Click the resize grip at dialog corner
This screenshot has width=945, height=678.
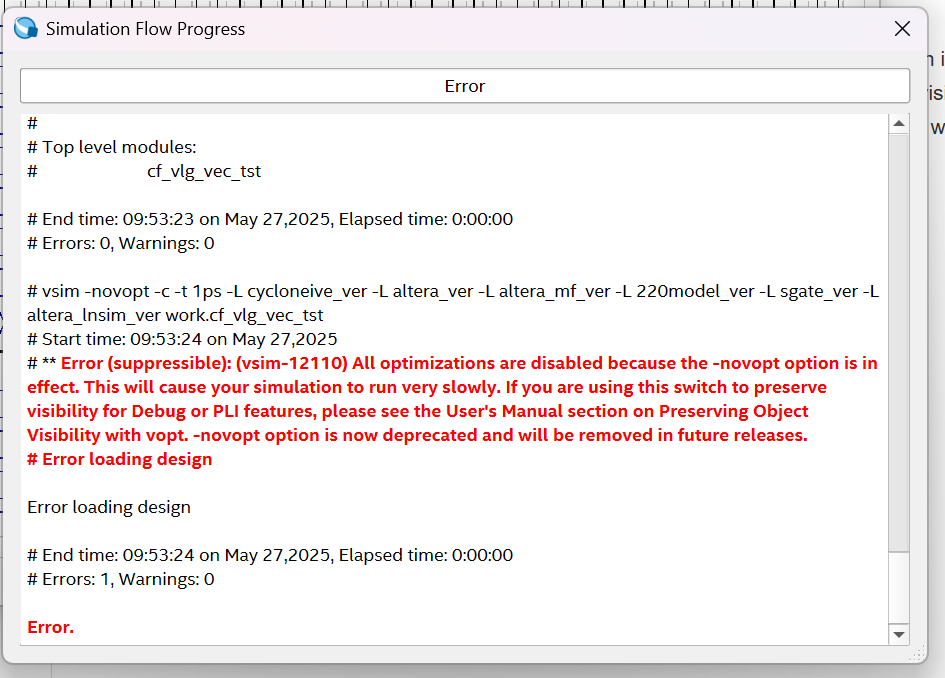[x=919, y=654]
